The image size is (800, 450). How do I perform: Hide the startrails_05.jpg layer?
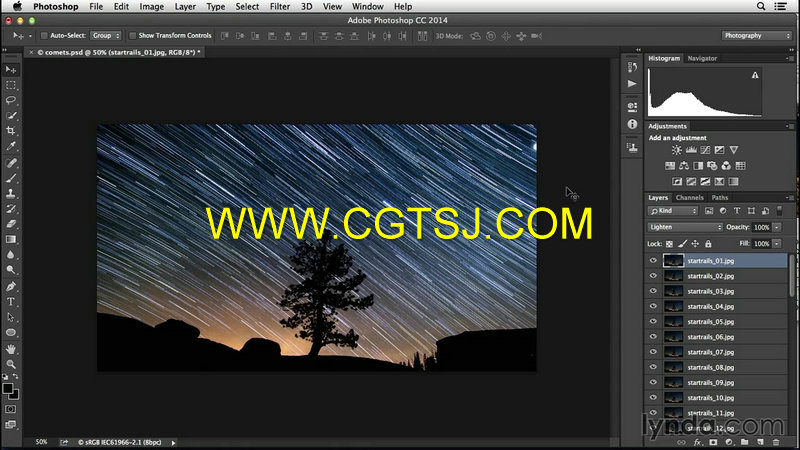tap(653, 321)
